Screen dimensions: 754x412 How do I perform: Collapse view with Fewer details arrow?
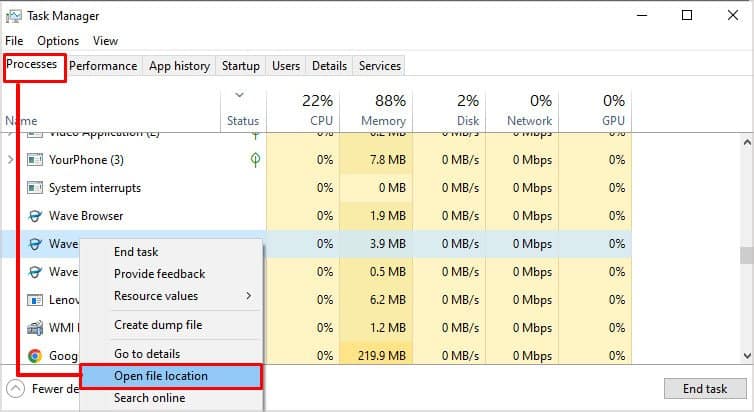pos(15,388)
